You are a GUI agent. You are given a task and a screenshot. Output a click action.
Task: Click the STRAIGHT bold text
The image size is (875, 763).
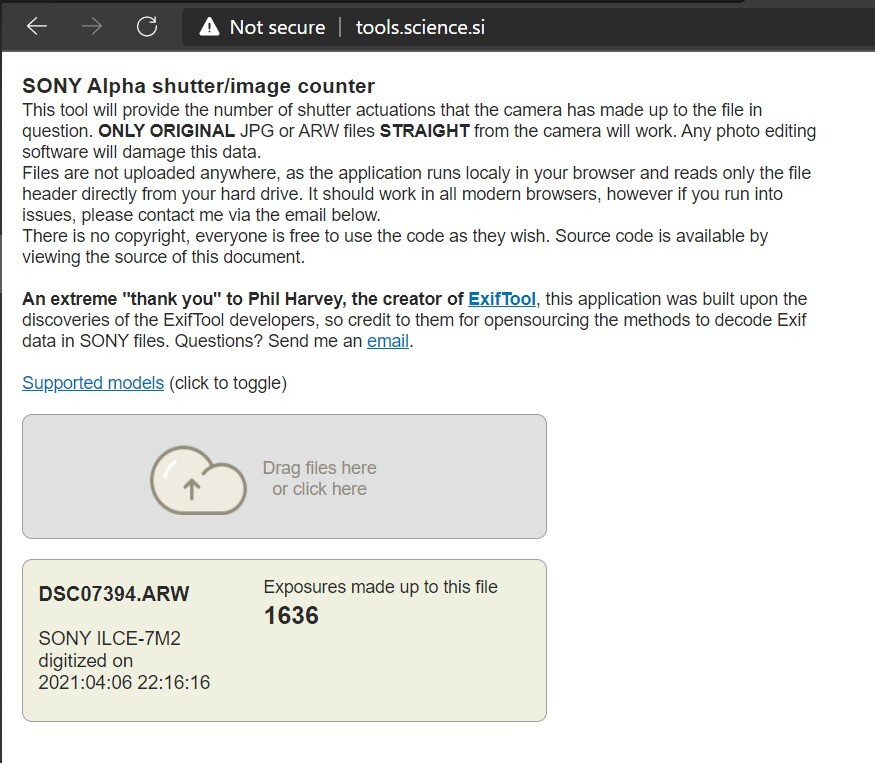pyautogui.click(x=425, y=131)
